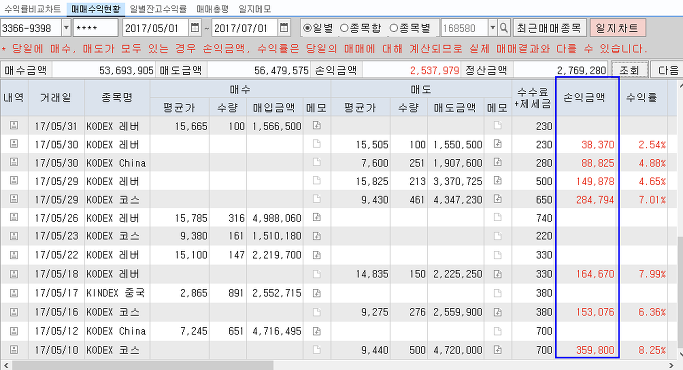
Task: Open the 일지차트 button
Action: coord(618,28)
